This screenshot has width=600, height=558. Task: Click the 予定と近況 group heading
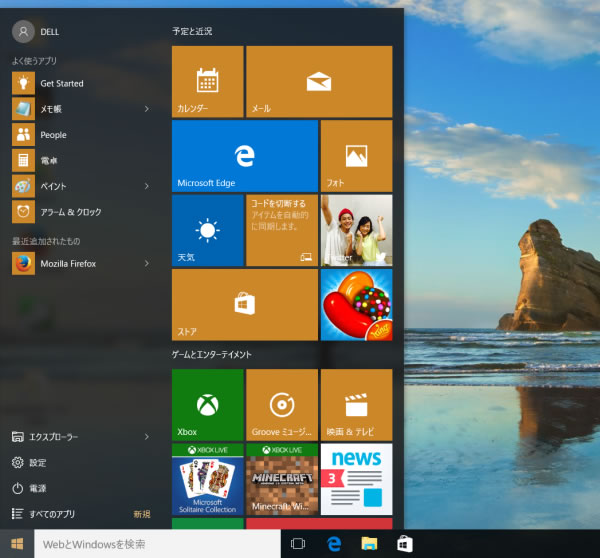pos(192,31)
